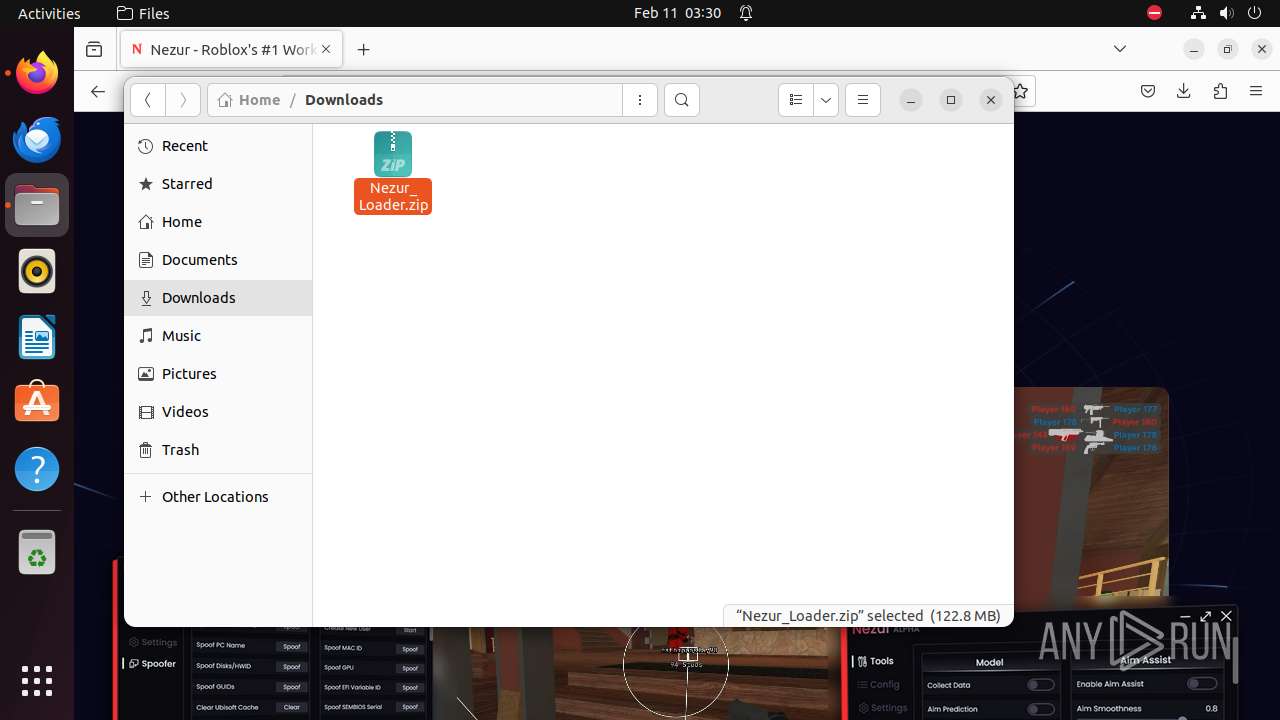Open Music in the sidebar
The width and height of the screenshot is (1280, 720).
(x=218, y=336)
